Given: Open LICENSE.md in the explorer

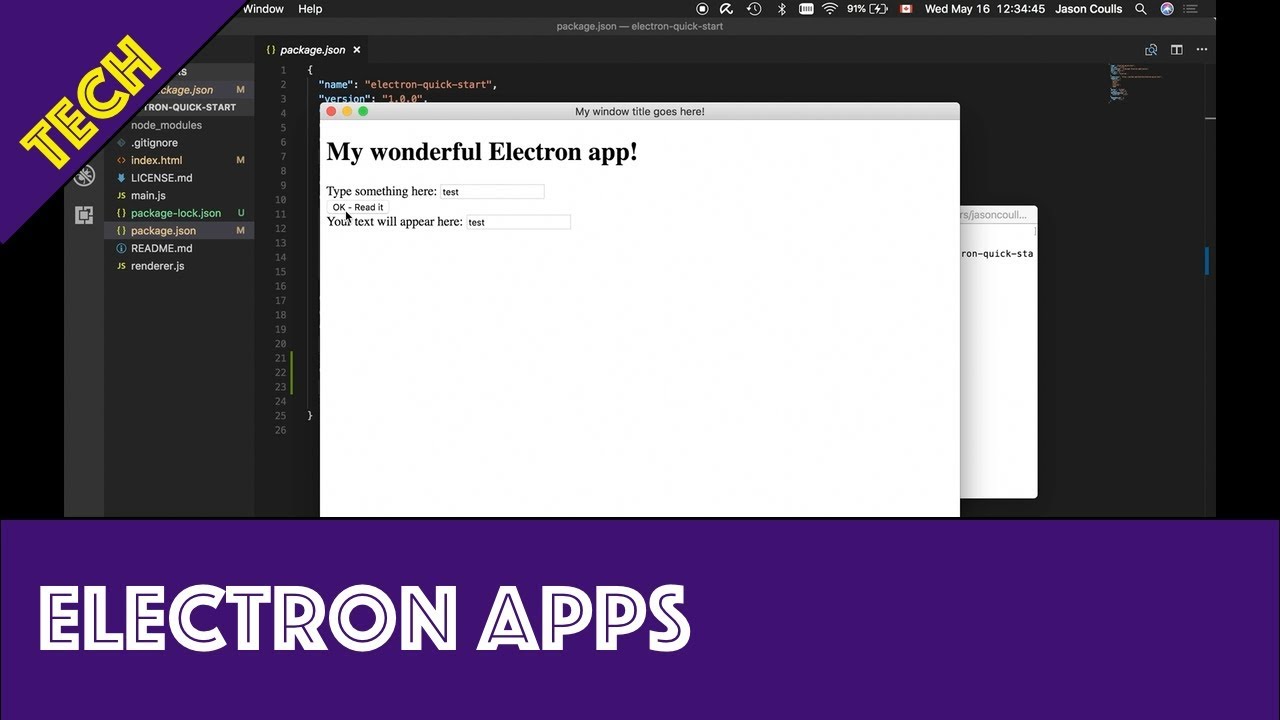Looking at the screenshot, I should click(x=179, y=178).
